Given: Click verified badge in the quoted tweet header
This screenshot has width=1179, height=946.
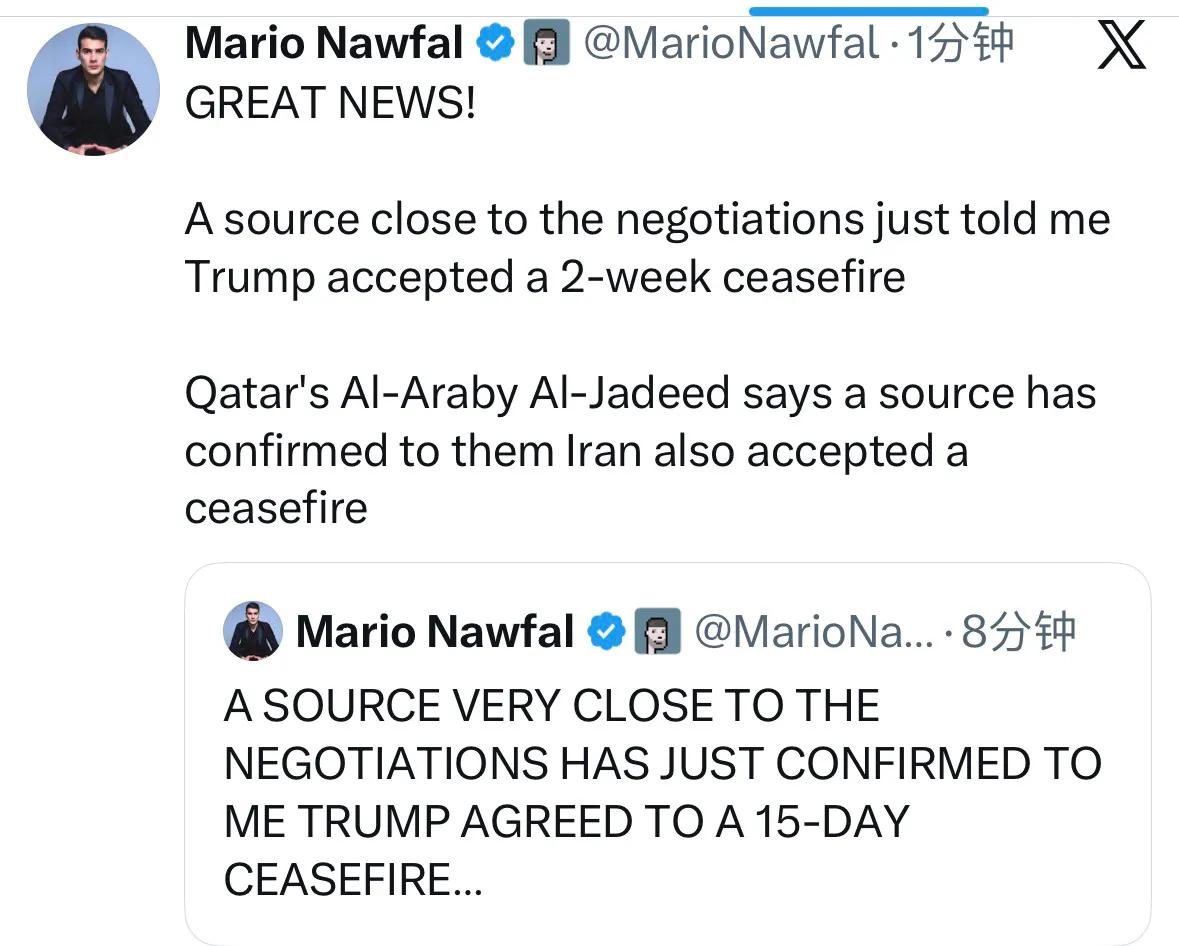Looking at the screenshot, I should click(x=608, y=632).
